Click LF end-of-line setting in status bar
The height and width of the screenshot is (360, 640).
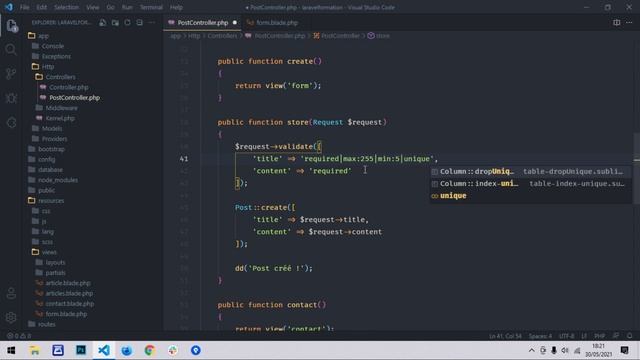(584, 336)
